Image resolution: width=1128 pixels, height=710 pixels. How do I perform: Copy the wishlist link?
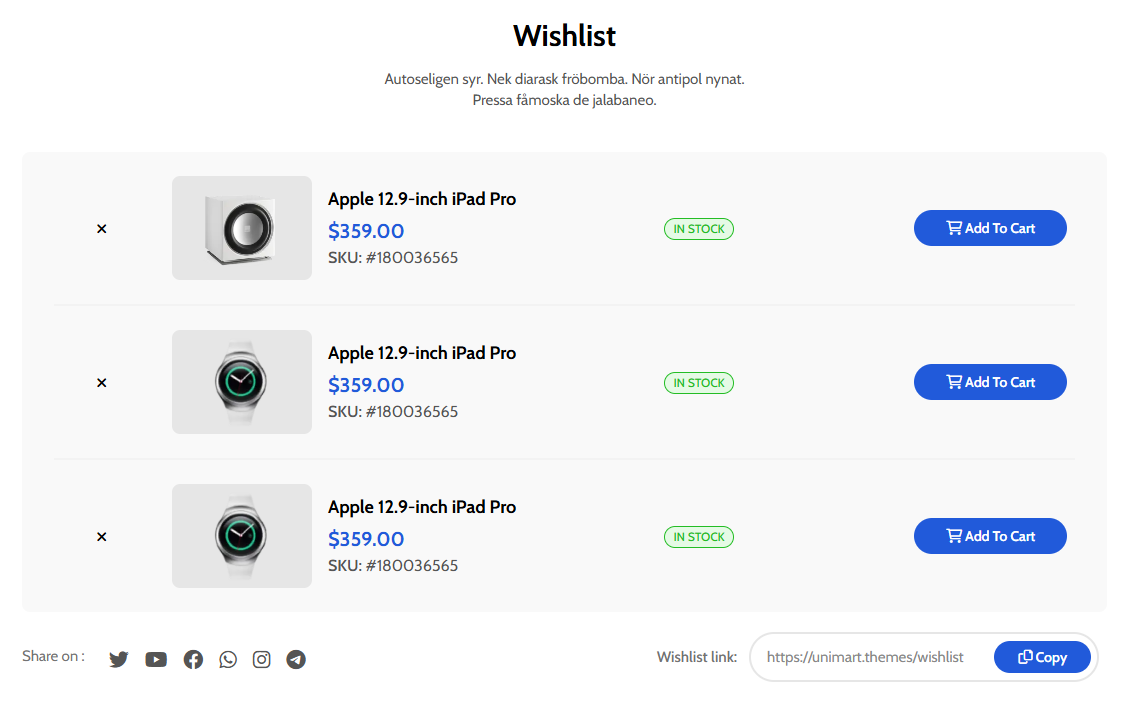pos(1042,657)
